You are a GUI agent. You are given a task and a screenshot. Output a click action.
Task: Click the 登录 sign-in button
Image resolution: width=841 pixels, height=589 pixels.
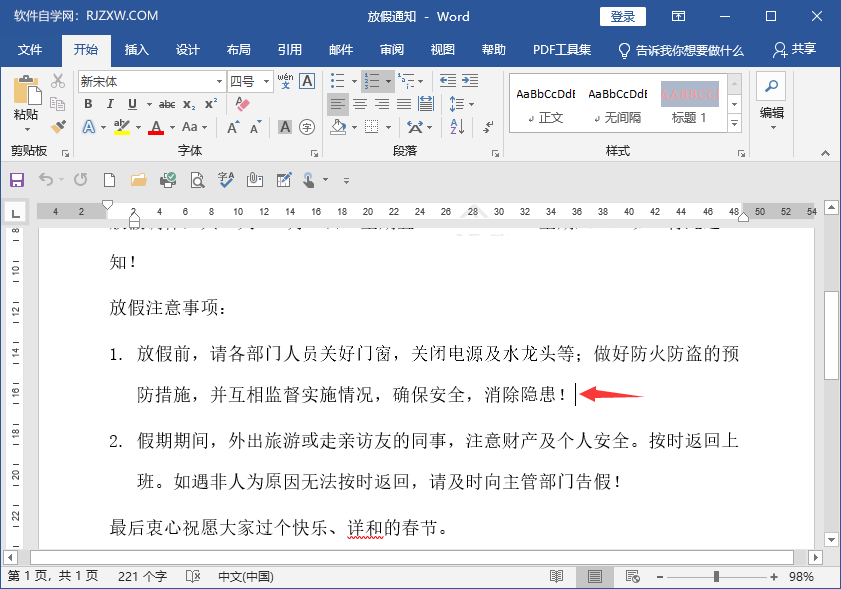tap(622, 17)
